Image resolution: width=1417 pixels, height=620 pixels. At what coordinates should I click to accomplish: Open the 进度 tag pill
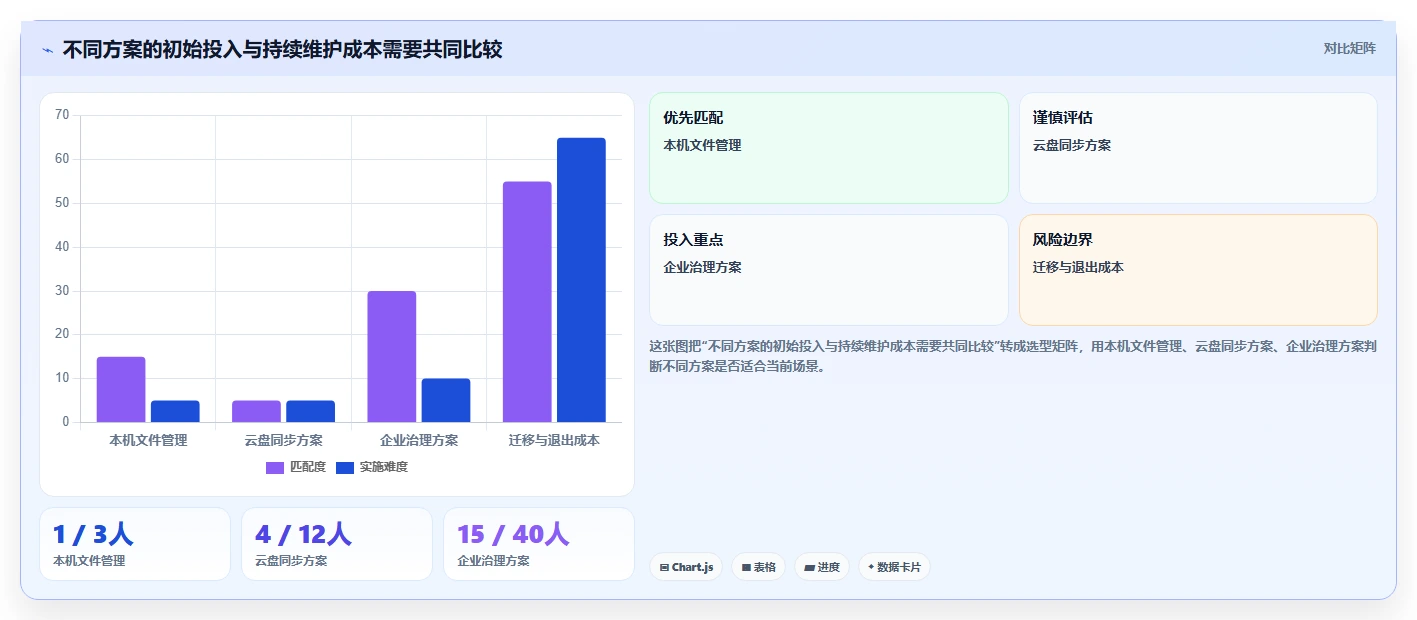pyautogui.click(x=822, y=567)
